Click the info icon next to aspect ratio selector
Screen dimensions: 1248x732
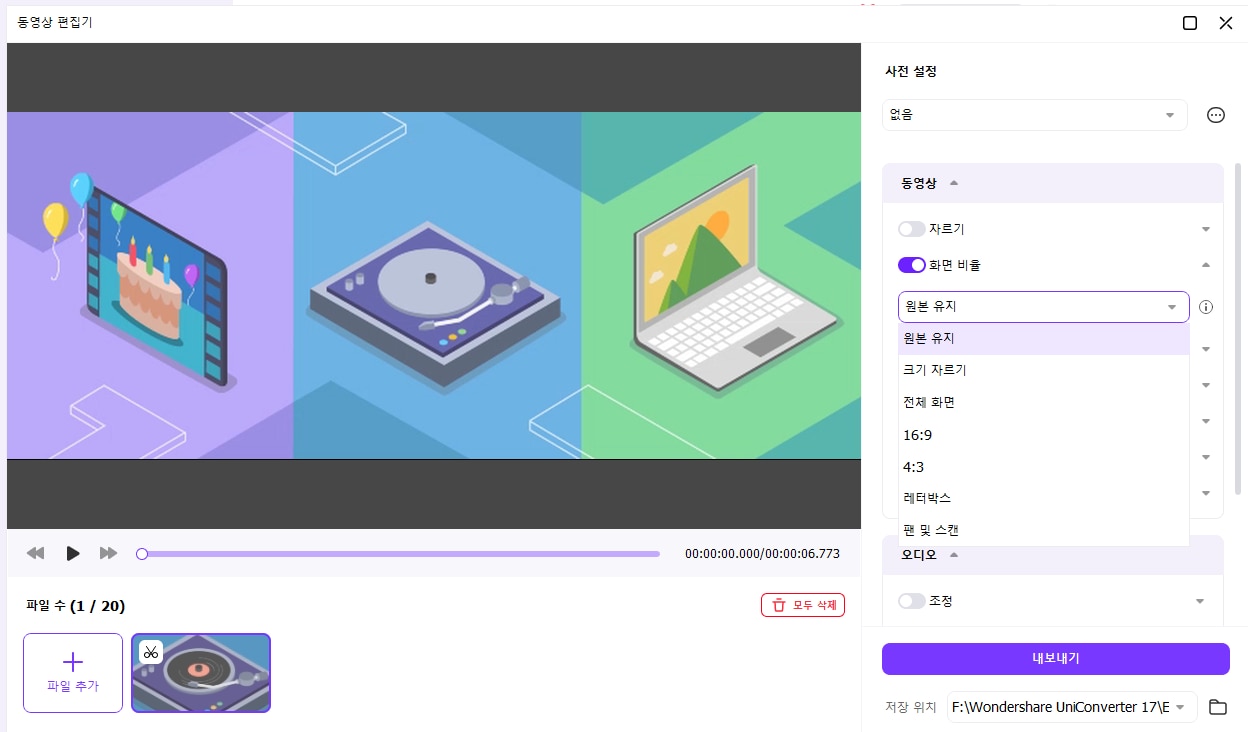pos(1206,307)
